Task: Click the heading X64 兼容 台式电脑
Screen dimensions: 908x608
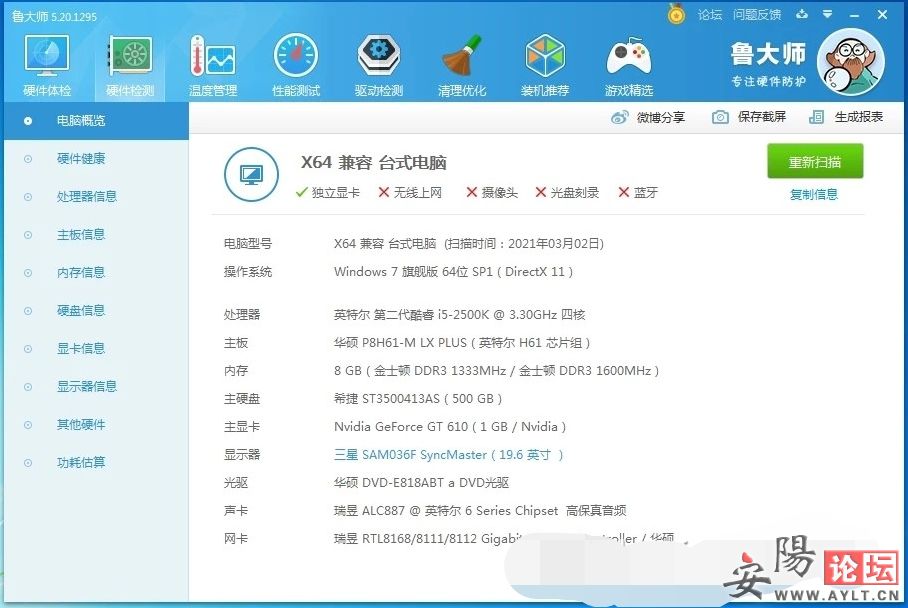Action: coord(374,163)
